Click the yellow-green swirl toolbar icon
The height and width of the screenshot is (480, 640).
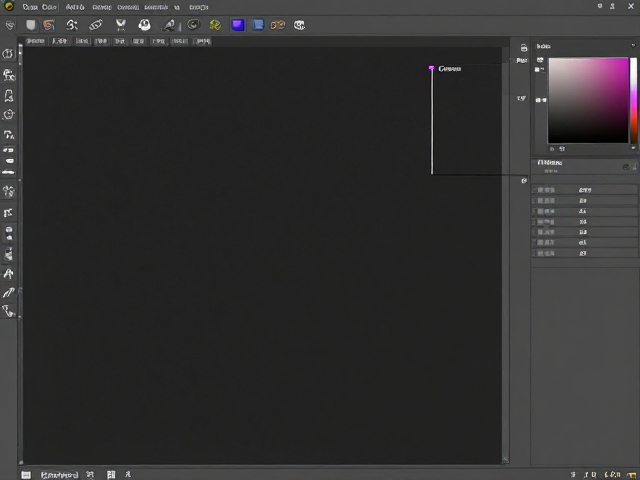(215, 25)
